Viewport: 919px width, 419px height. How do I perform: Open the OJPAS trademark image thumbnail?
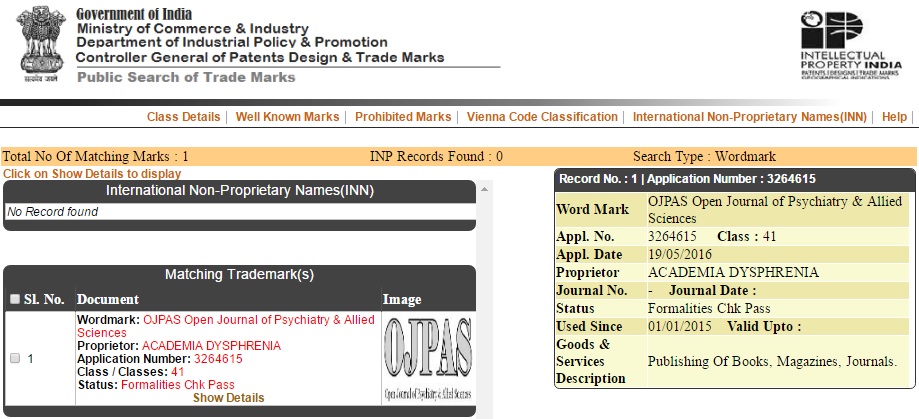coord(428,358)
